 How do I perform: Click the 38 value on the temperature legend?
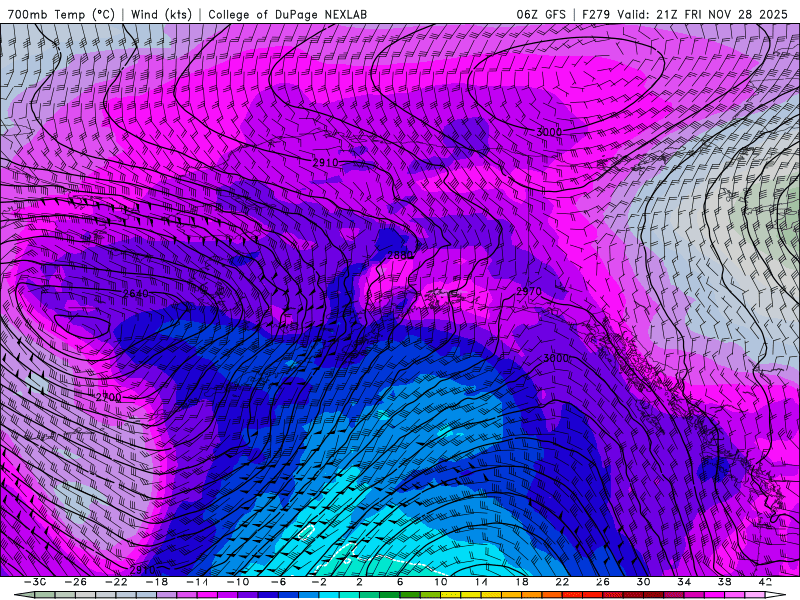[x=724, y=582]
